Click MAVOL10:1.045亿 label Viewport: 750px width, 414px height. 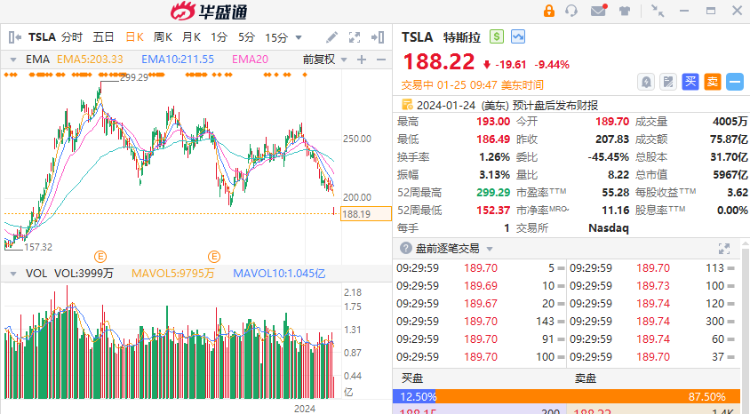[279, 273]
